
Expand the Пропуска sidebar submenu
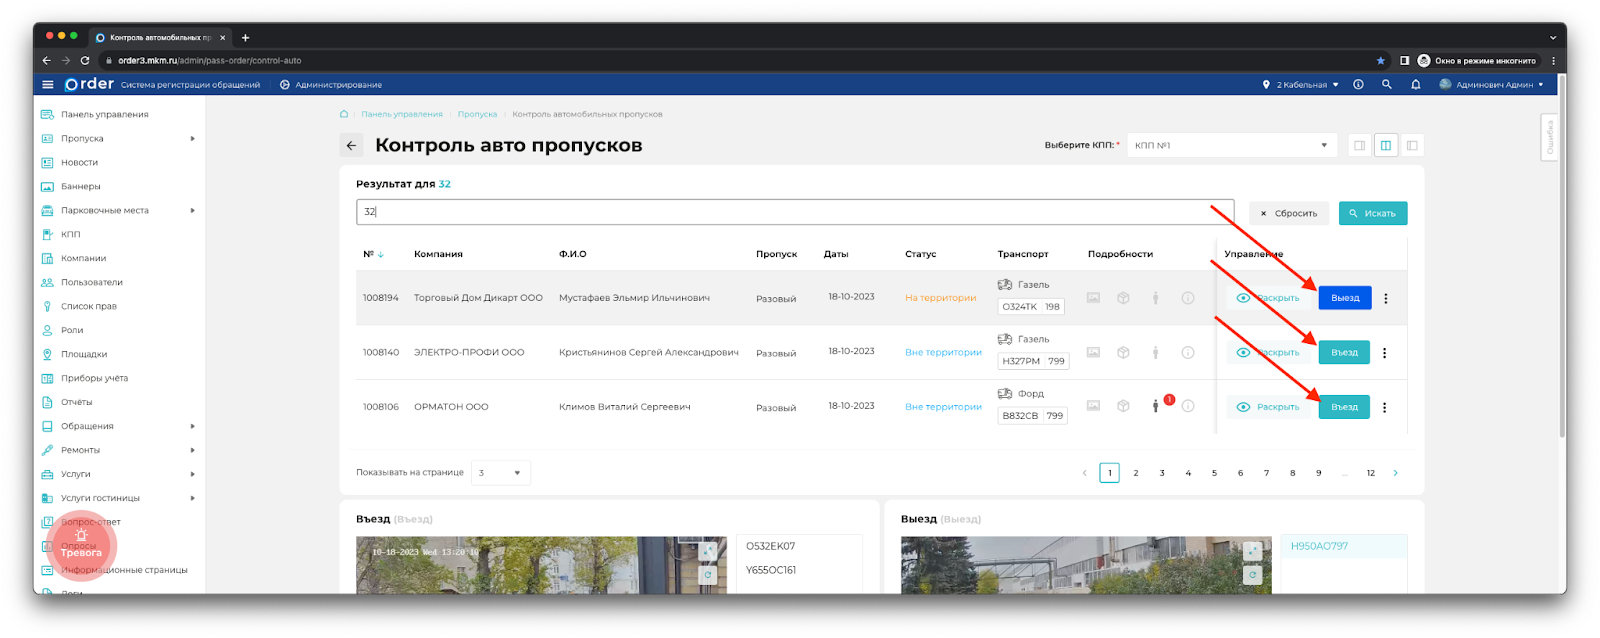[x=192, y=139]
